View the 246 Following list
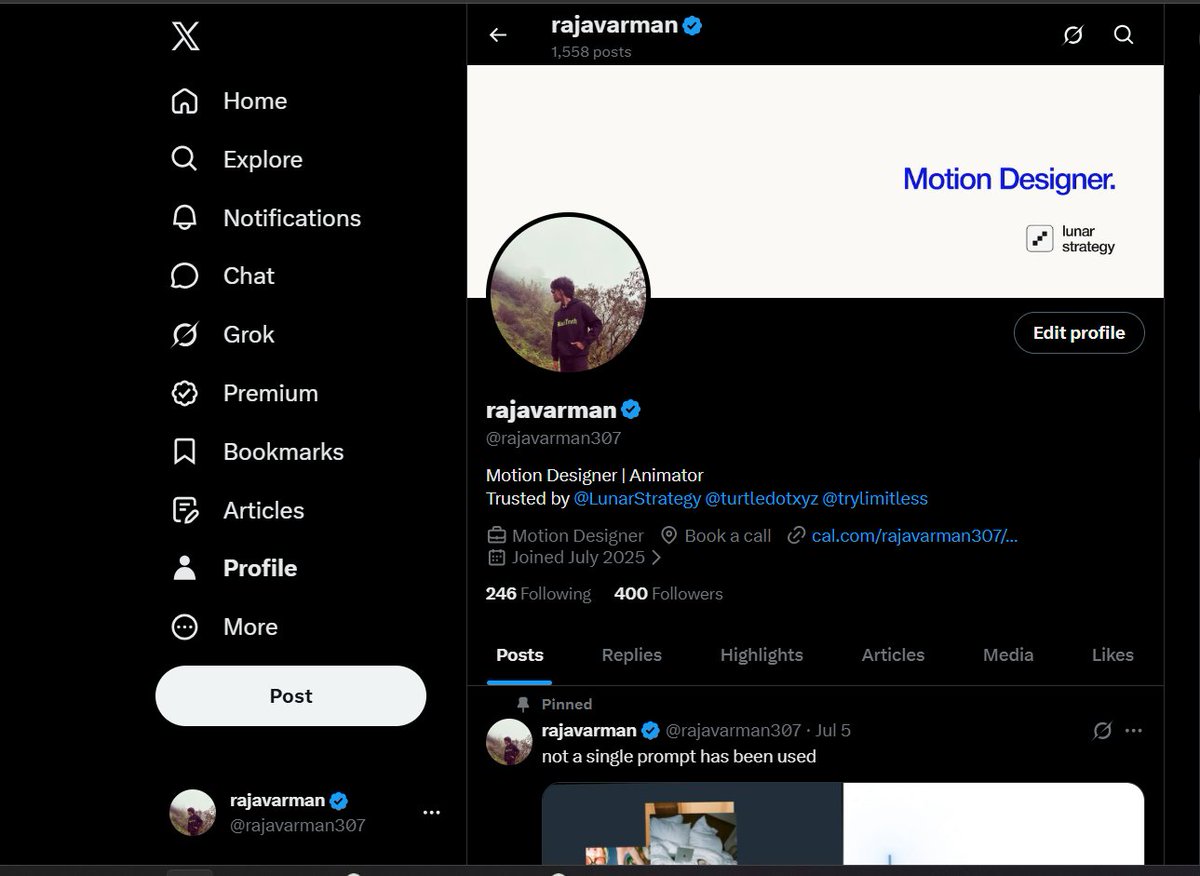The height and width of the screenshot is (876, 1200). pos(538,594)
